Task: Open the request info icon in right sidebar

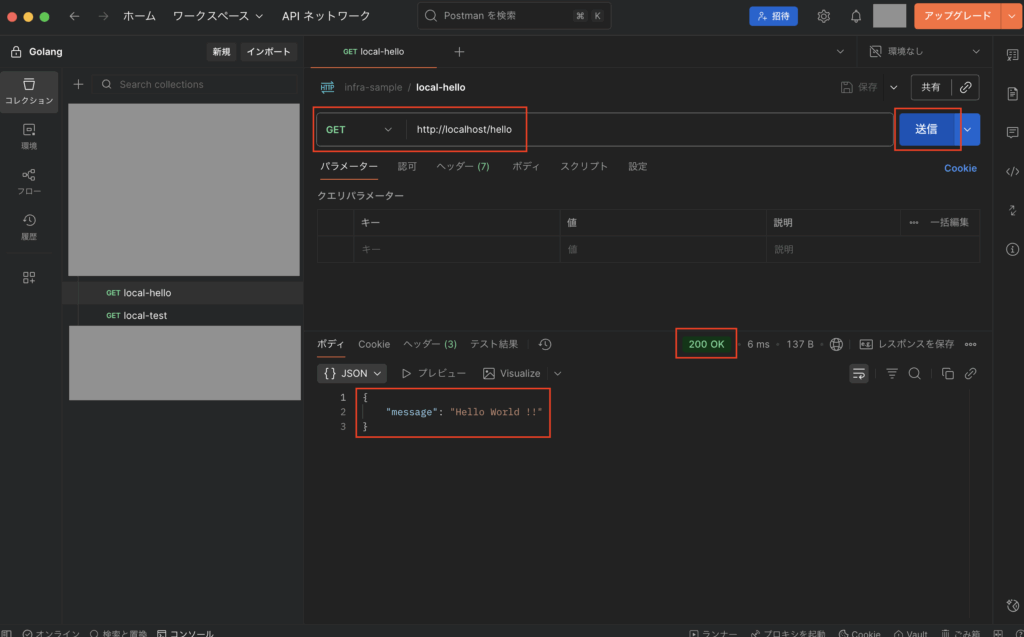Action: click(1012, 248)
